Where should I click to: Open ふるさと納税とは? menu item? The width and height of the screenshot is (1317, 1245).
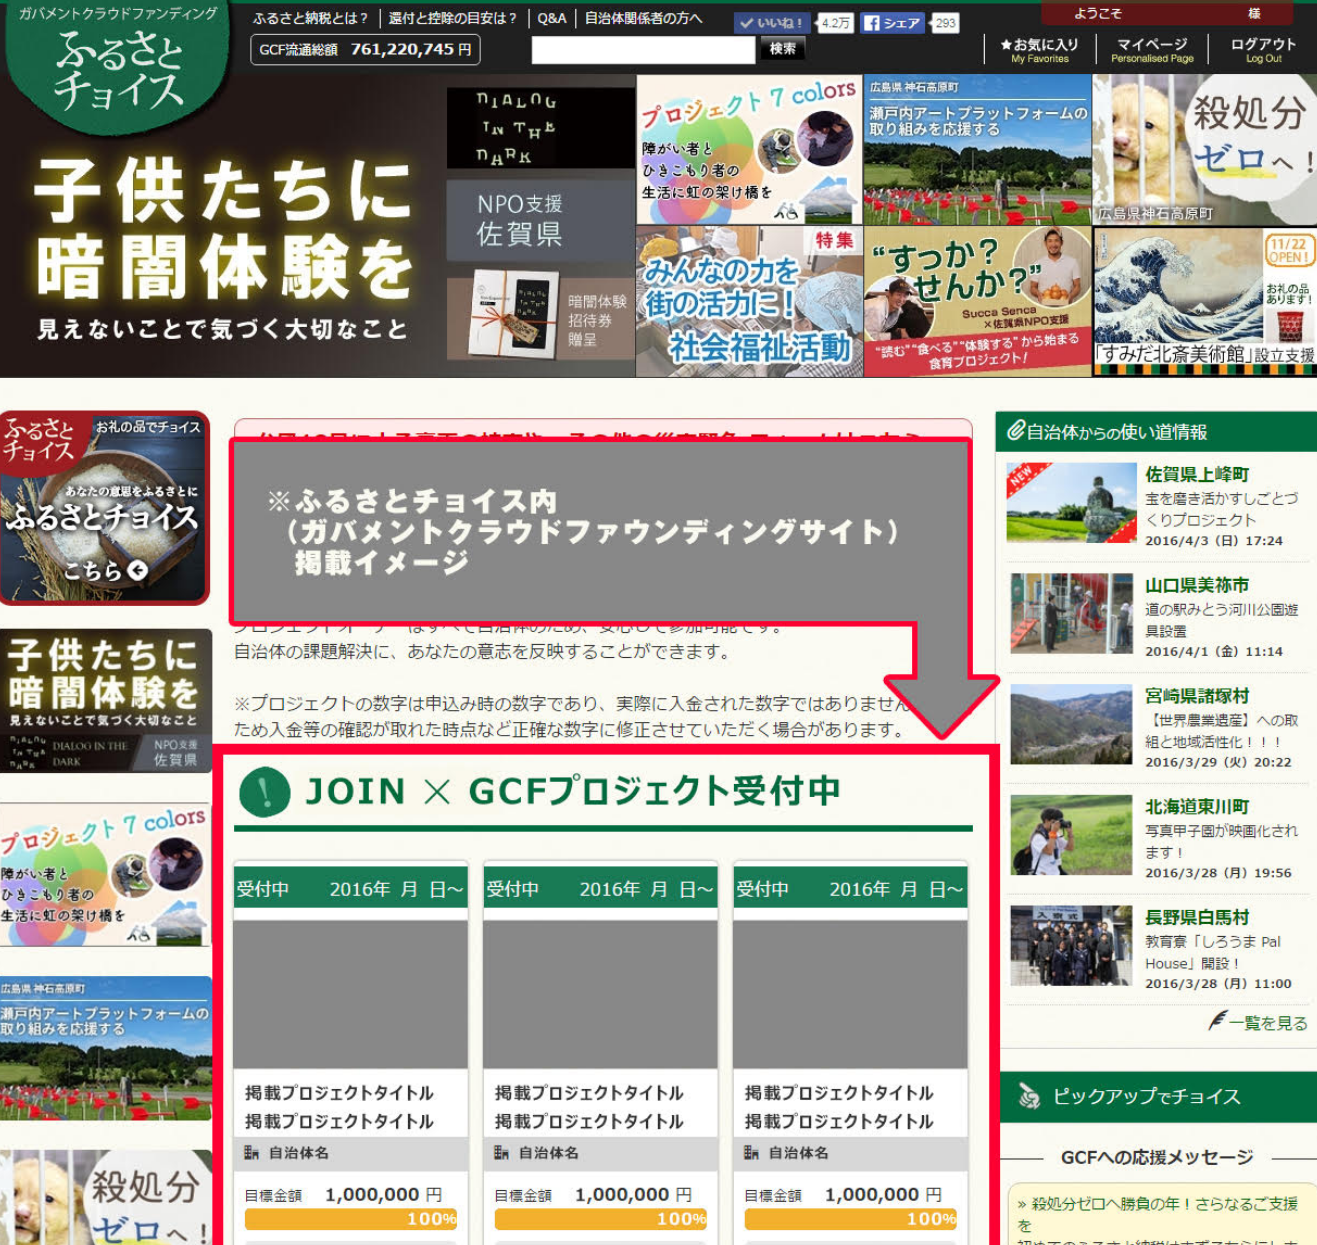310,18
